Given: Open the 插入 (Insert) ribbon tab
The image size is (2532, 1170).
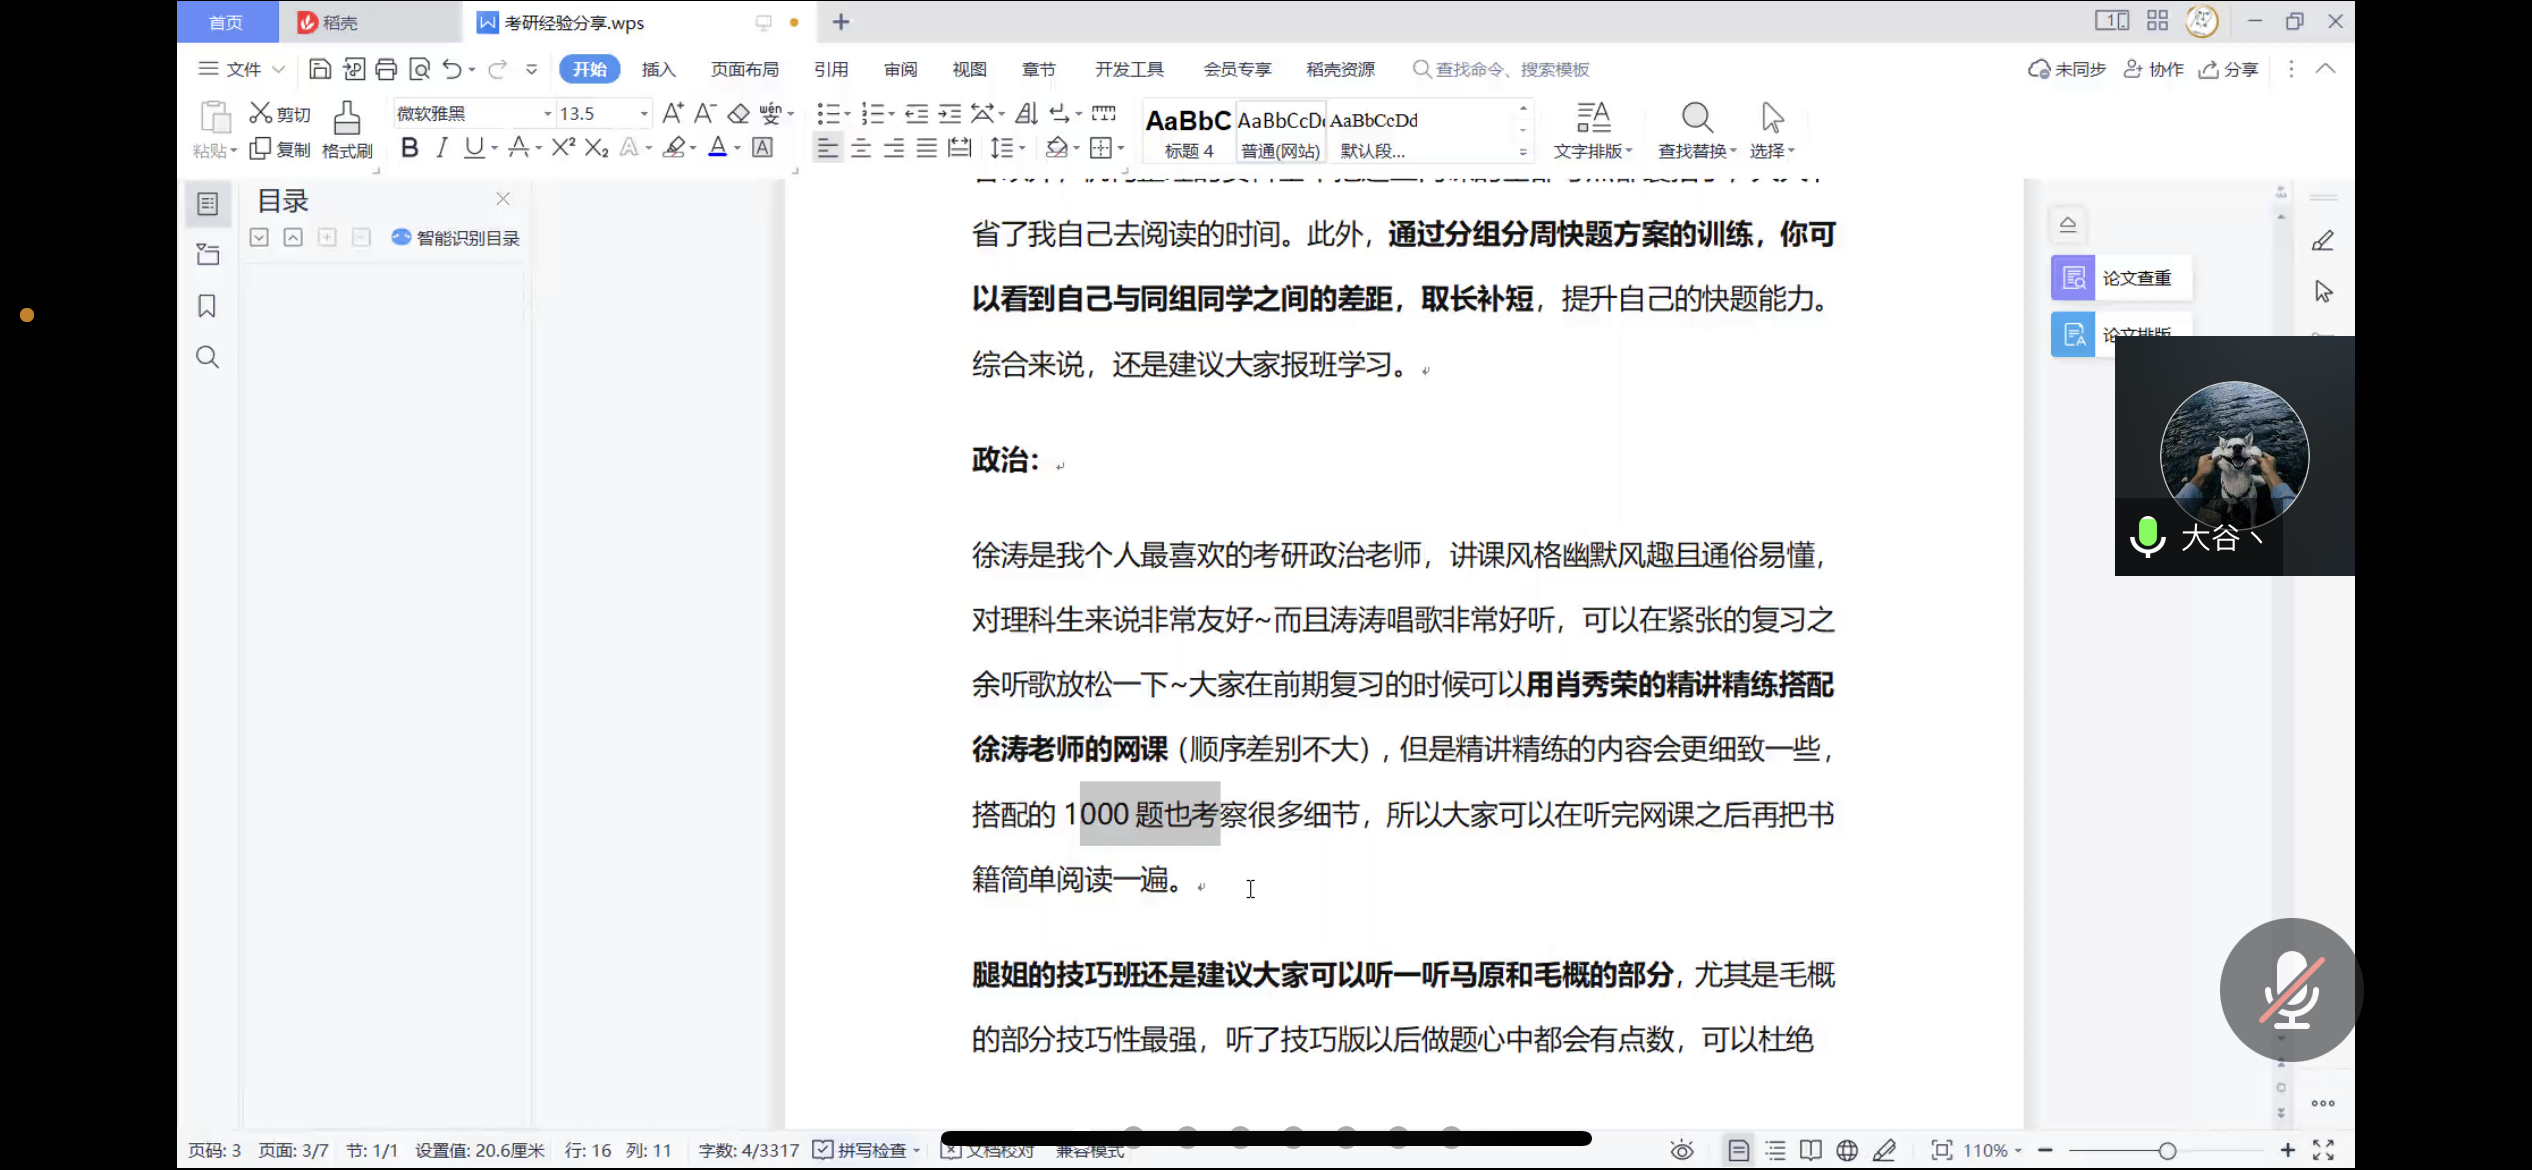Looking at the screenshot, I should 658,69.
